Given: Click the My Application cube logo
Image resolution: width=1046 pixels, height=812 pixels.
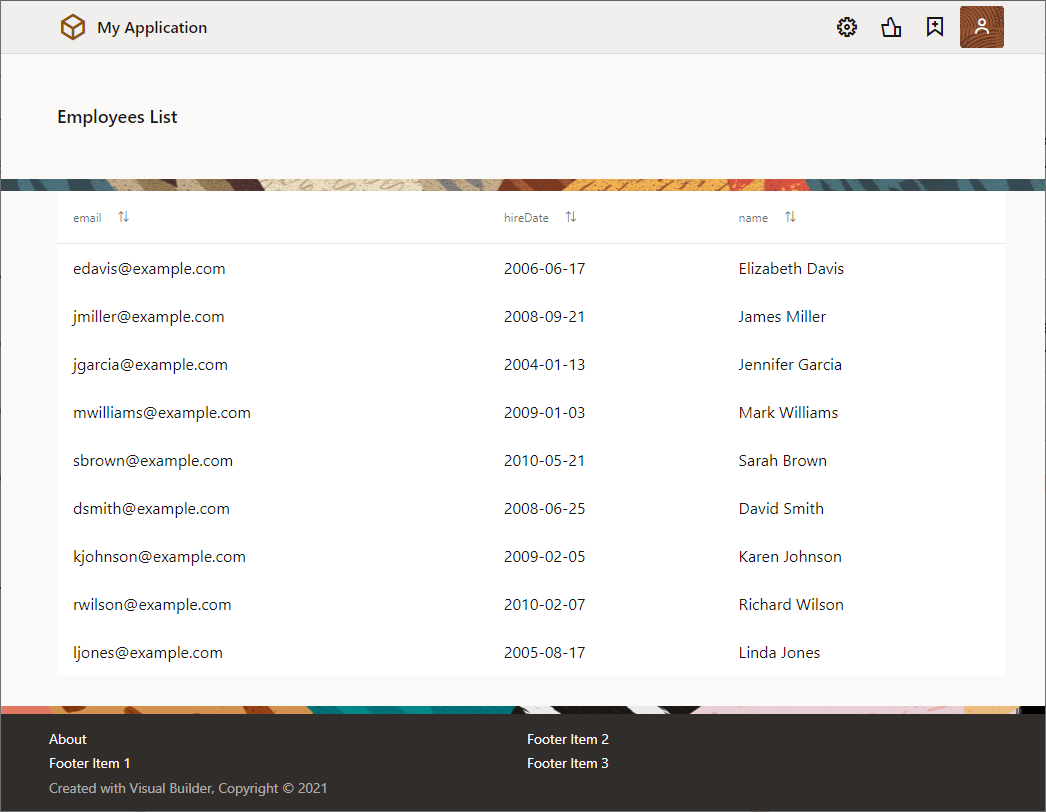Looking at the screenshot, I should tap(73, 28).
